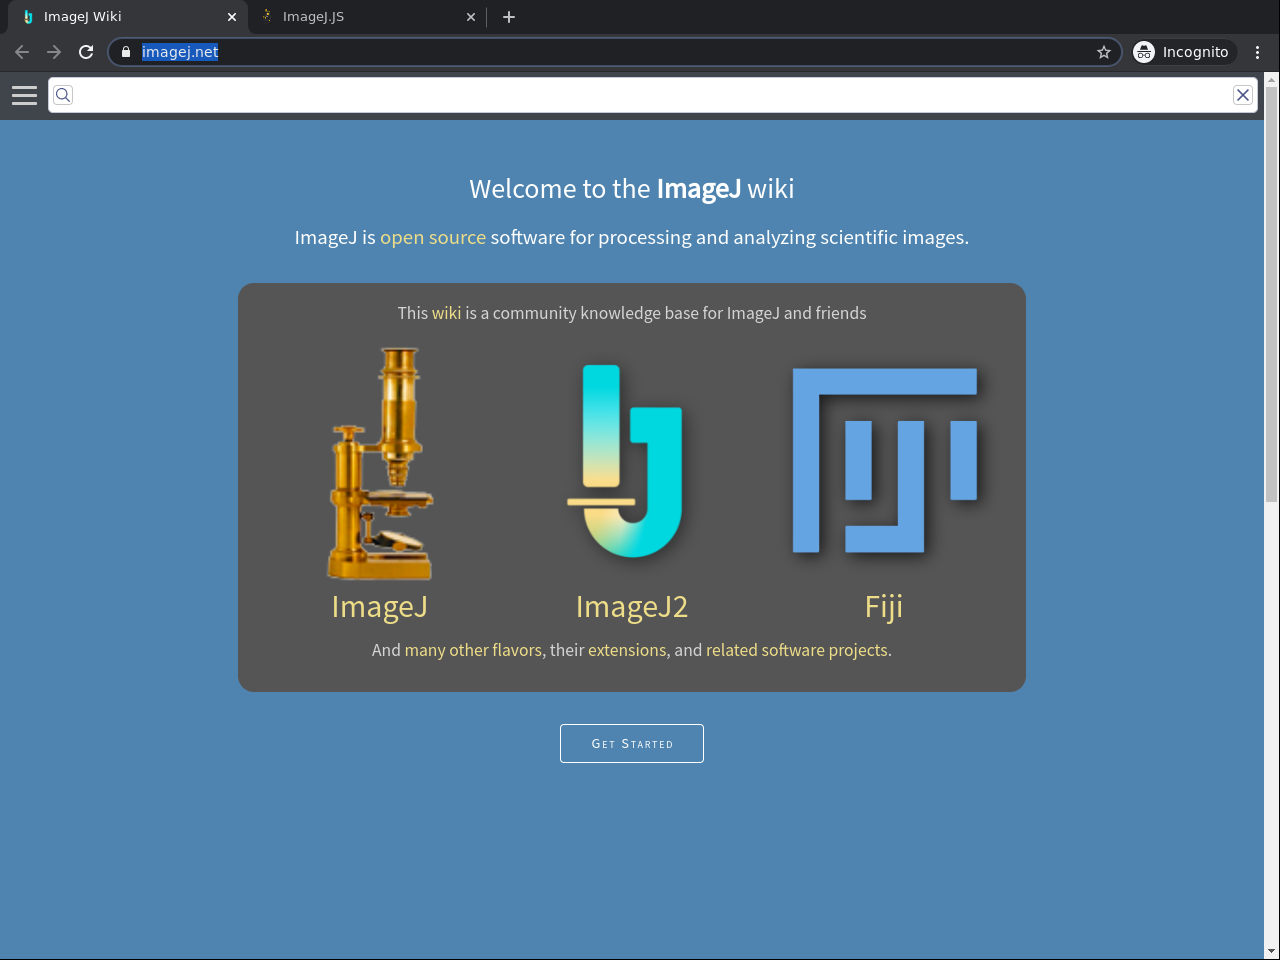Go back to previous page
This screenshot has height=960, width=1280.
(22, 52)
